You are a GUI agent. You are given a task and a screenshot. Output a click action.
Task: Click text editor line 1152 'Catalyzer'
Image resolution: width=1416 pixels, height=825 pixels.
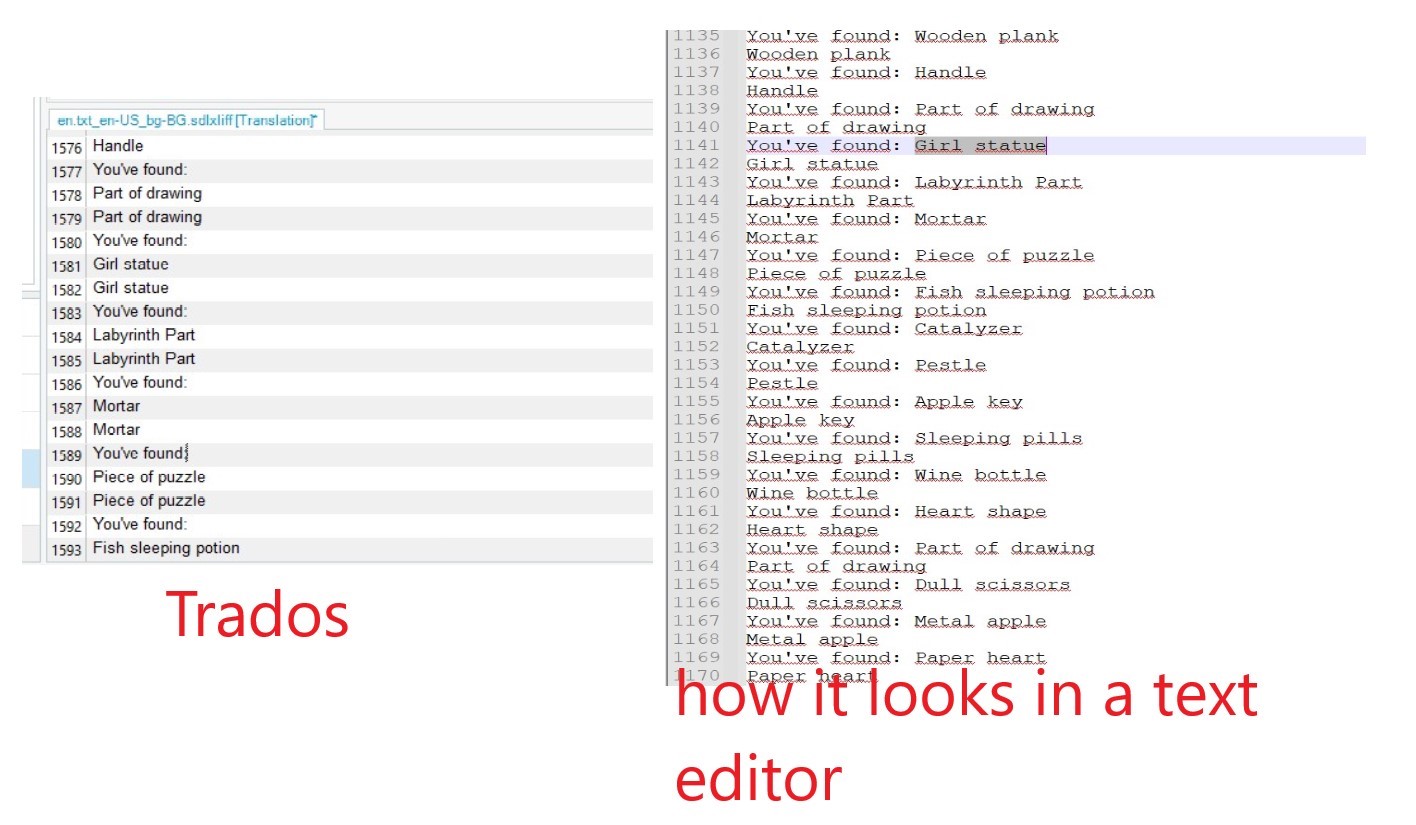pyautogui.click(x=800, y=347)
